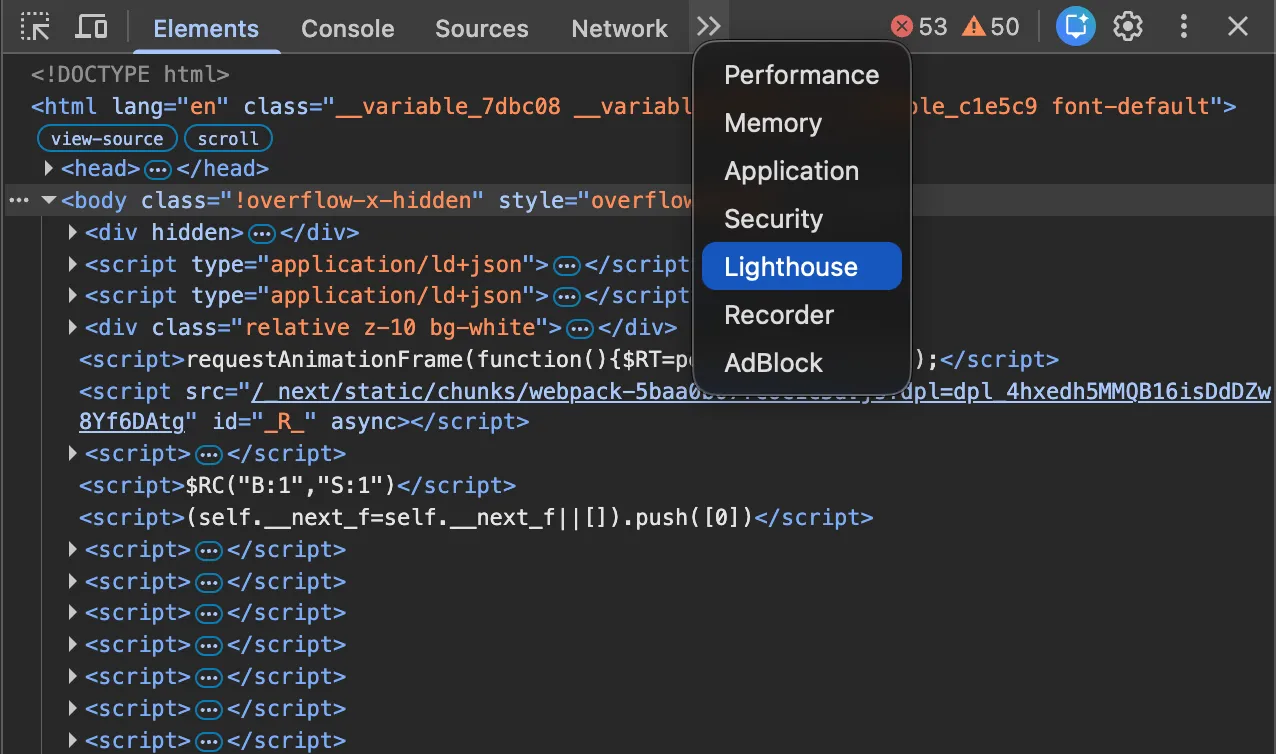Open DevTools settings gear

1128,27
